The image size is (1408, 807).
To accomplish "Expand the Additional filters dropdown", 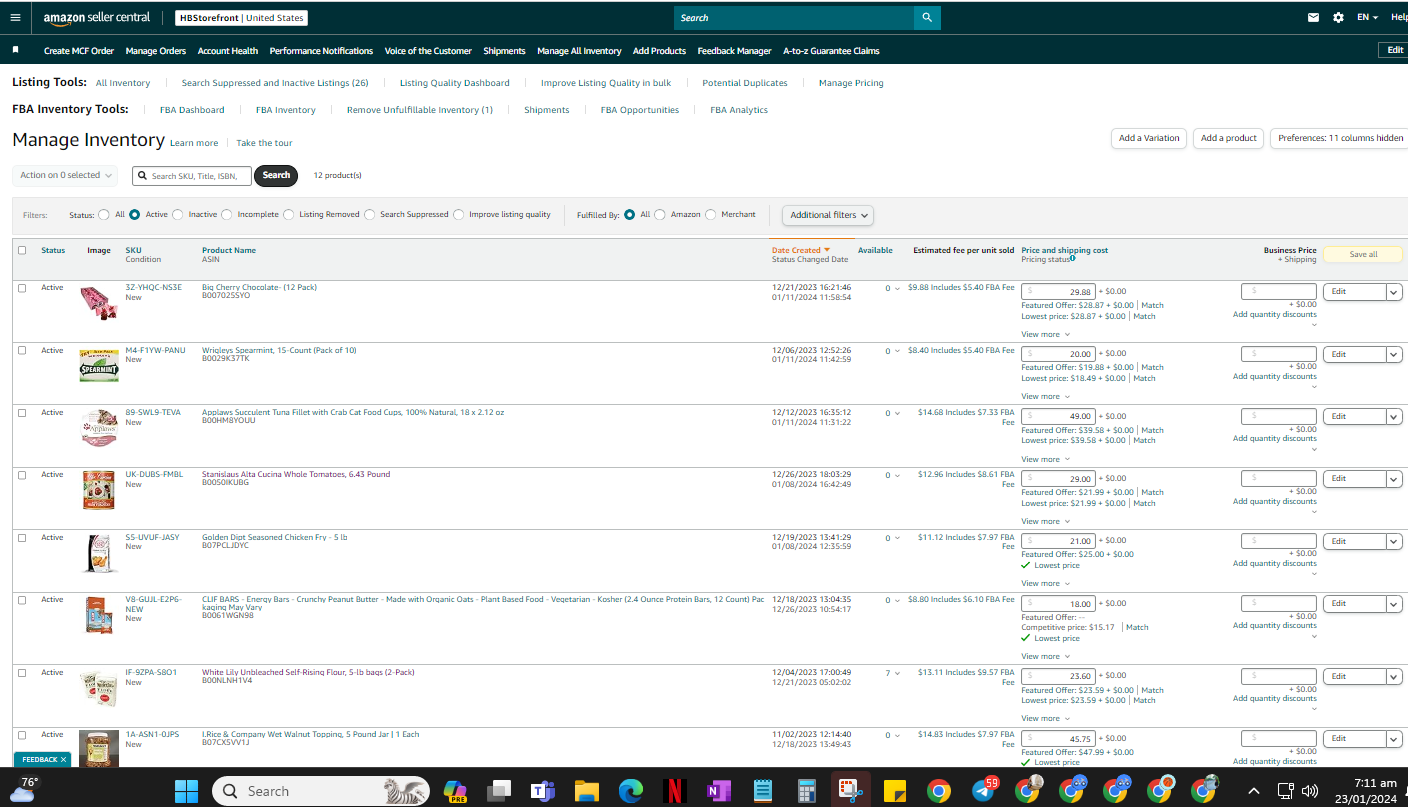I will (828, 215).
